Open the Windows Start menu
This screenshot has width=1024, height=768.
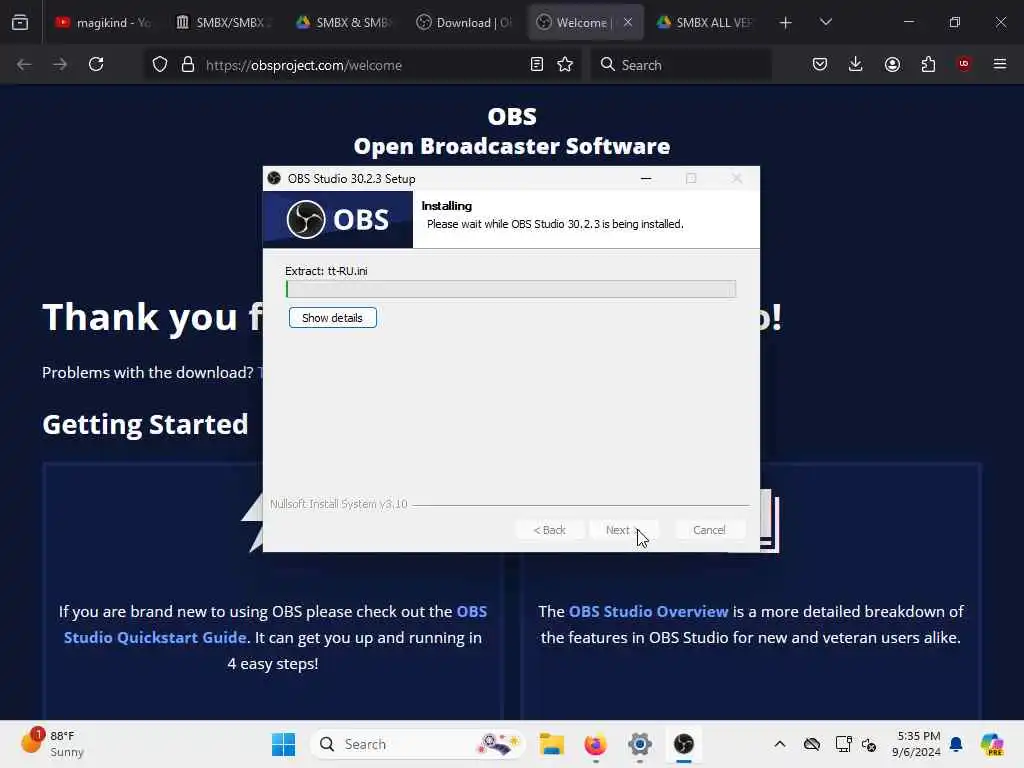(283, 744)
